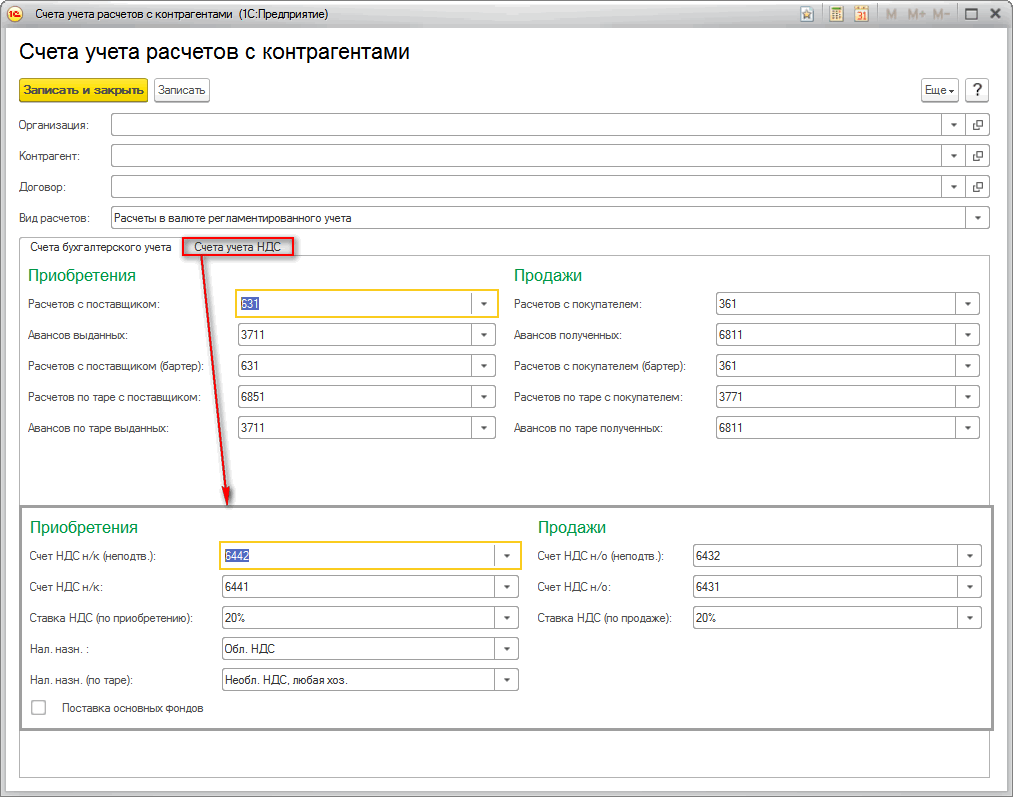Screen dimensions: 1013x797
Task: Open the Расчетов с покупателем account dropdown
Action: point(967,304)
